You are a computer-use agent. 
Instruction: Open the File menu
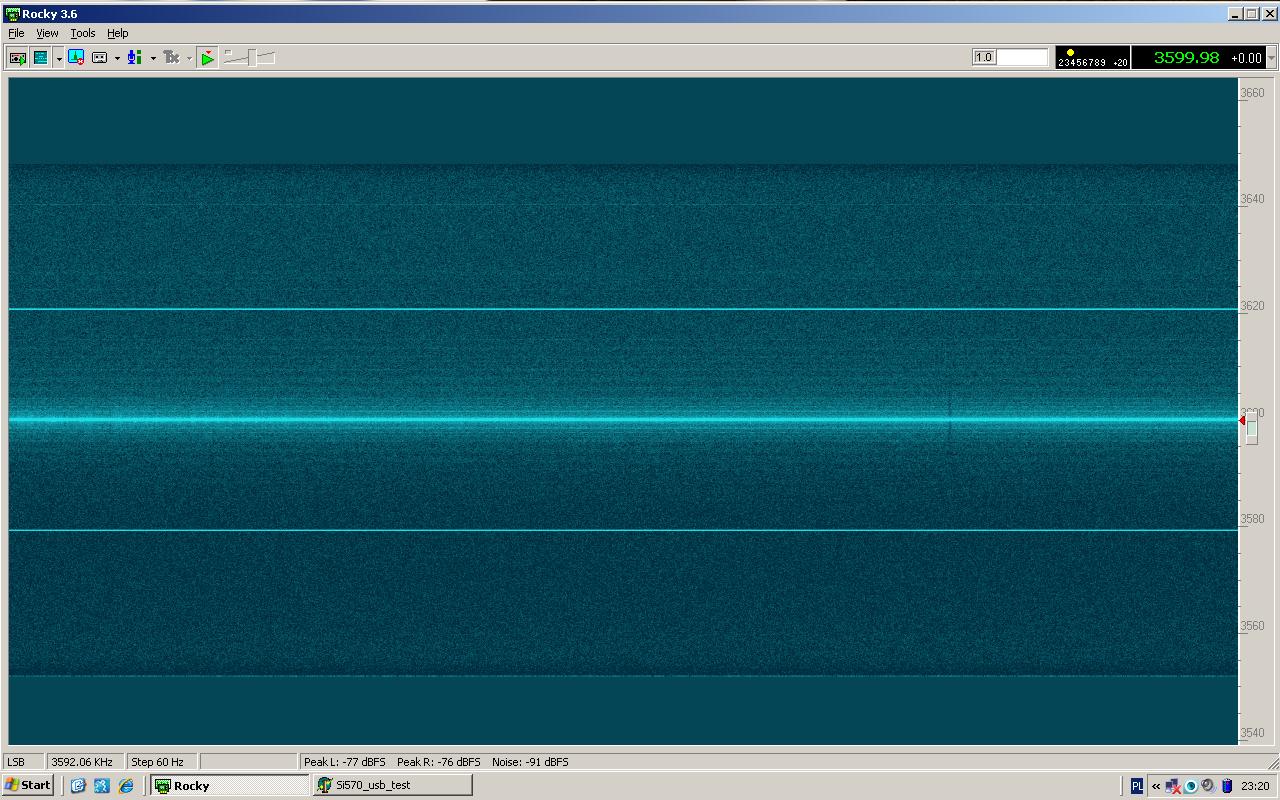pyautogui.click(x=16, y=33)
